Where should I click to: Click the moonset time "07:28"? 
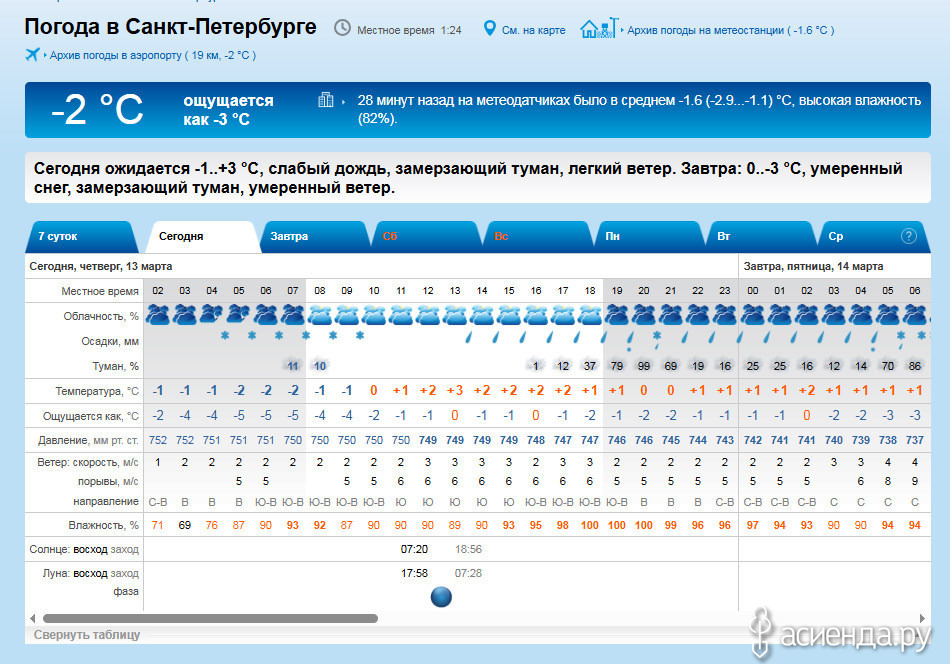pos(468,573)
